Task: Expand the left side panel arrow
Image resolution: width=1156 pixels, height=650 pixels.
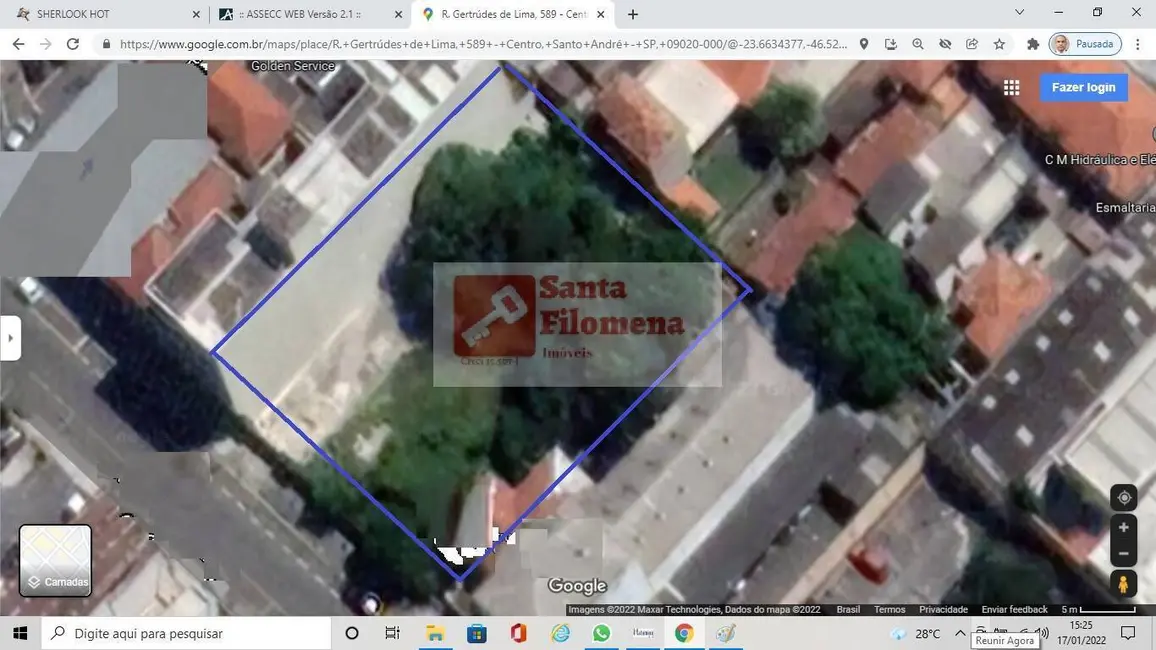Action: coord(10,338)
